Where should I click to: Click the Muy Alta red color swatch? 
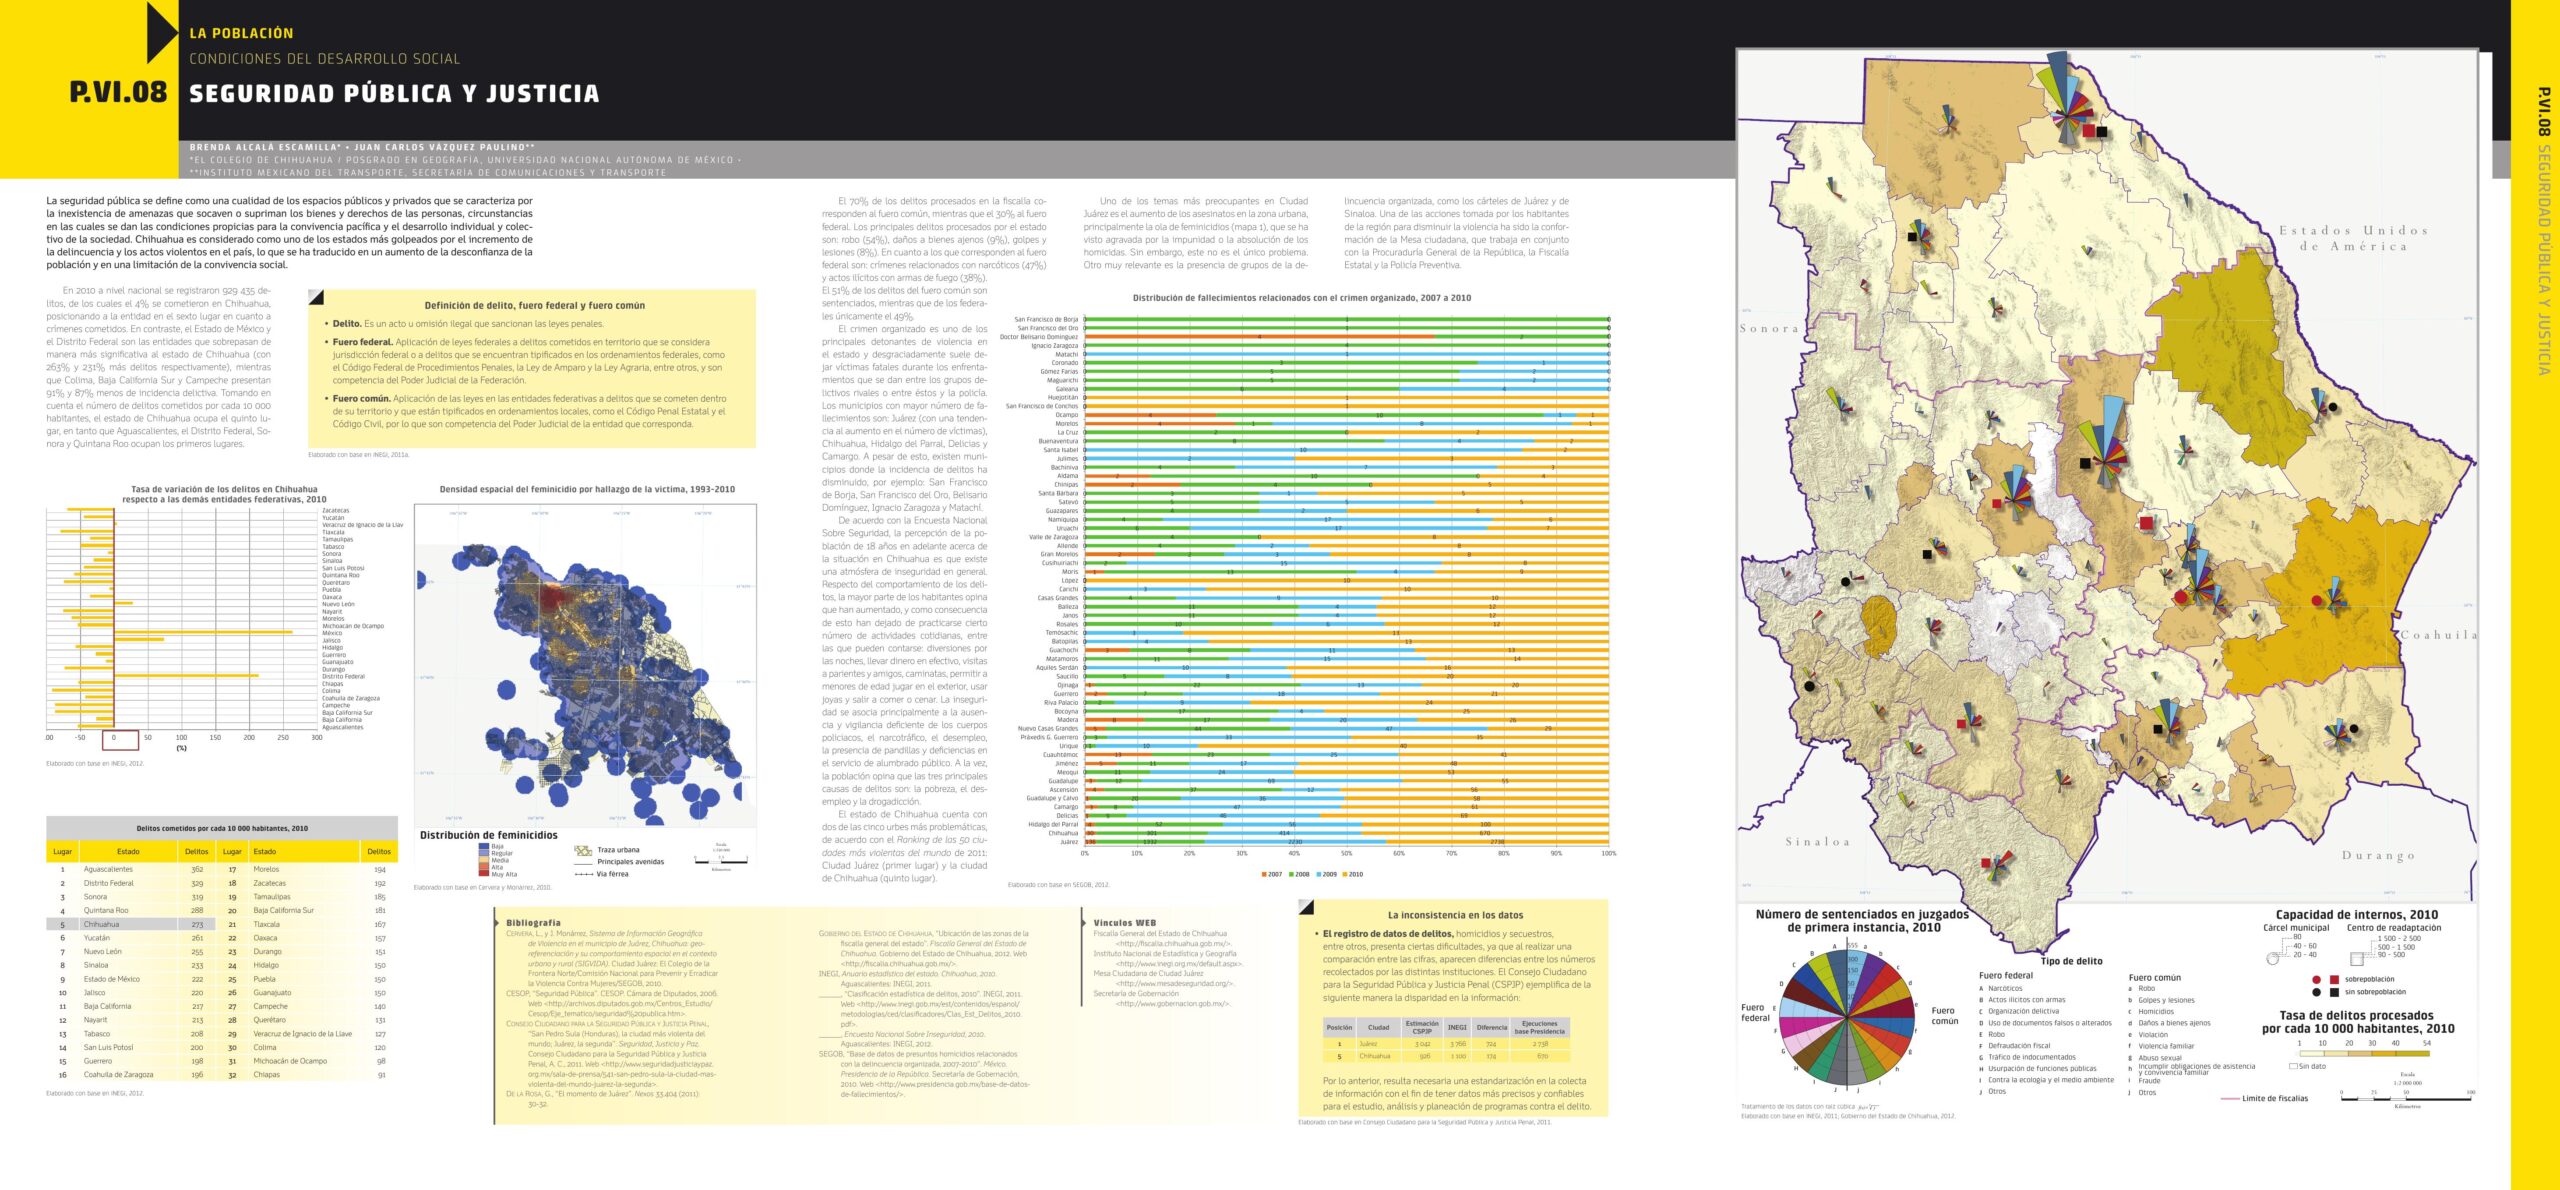coord(485,874)
